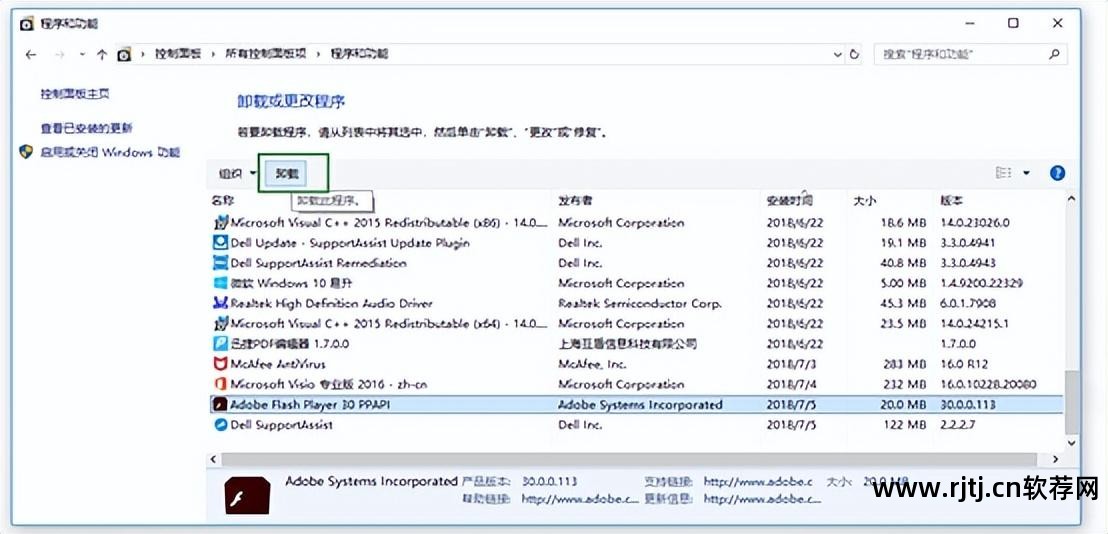Open the 帮助链接 adobe URL
Screen dimensions: 1108x534
pos(579,499)
